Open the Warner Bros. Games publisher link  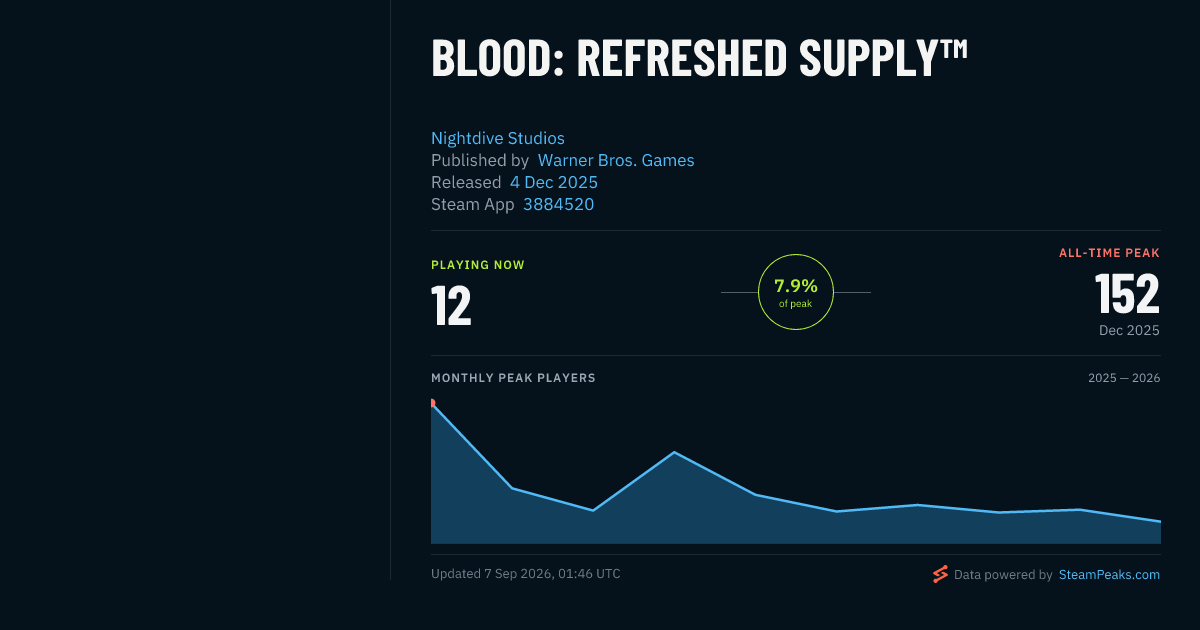point(616,160)
